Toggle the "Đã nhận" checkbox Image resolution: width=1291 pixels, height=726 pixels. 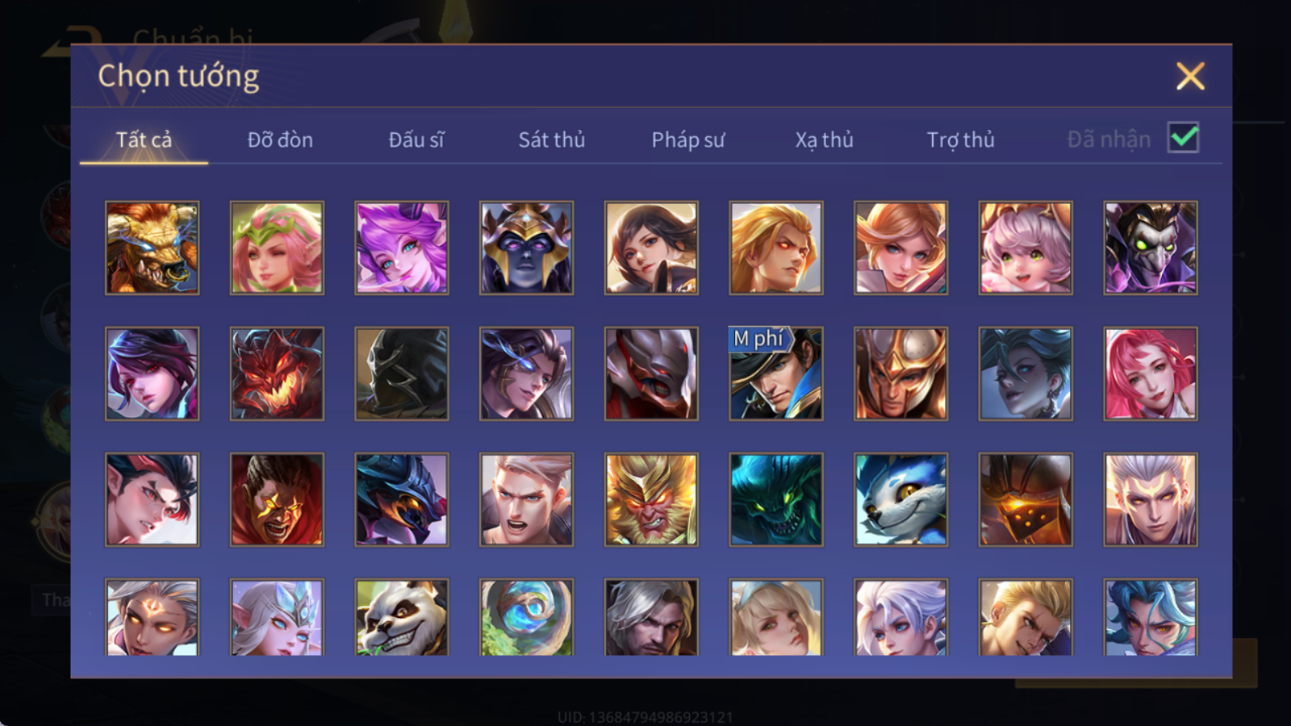pos(1183,138)
